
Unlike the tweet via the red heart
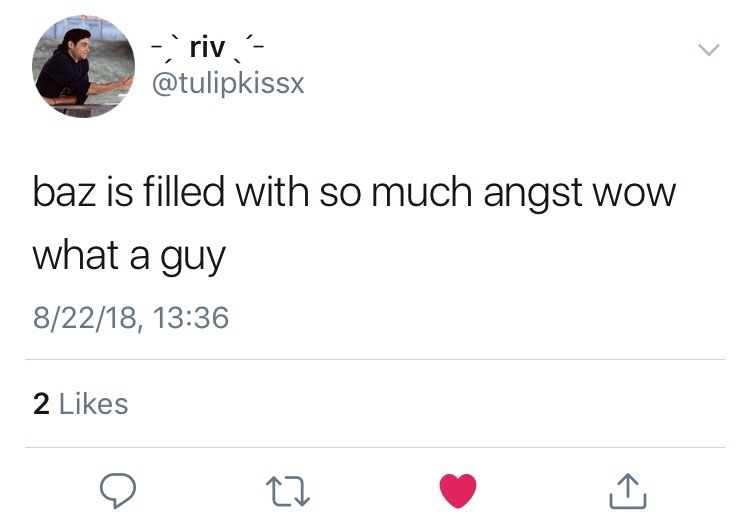458,491
